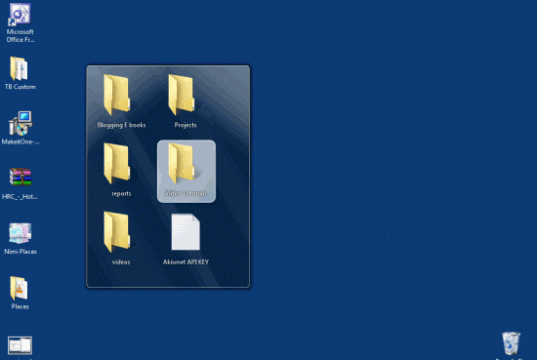This screenshot has height=360, width=537.
Task: Open the Projects folder in container
Action: 182,95
